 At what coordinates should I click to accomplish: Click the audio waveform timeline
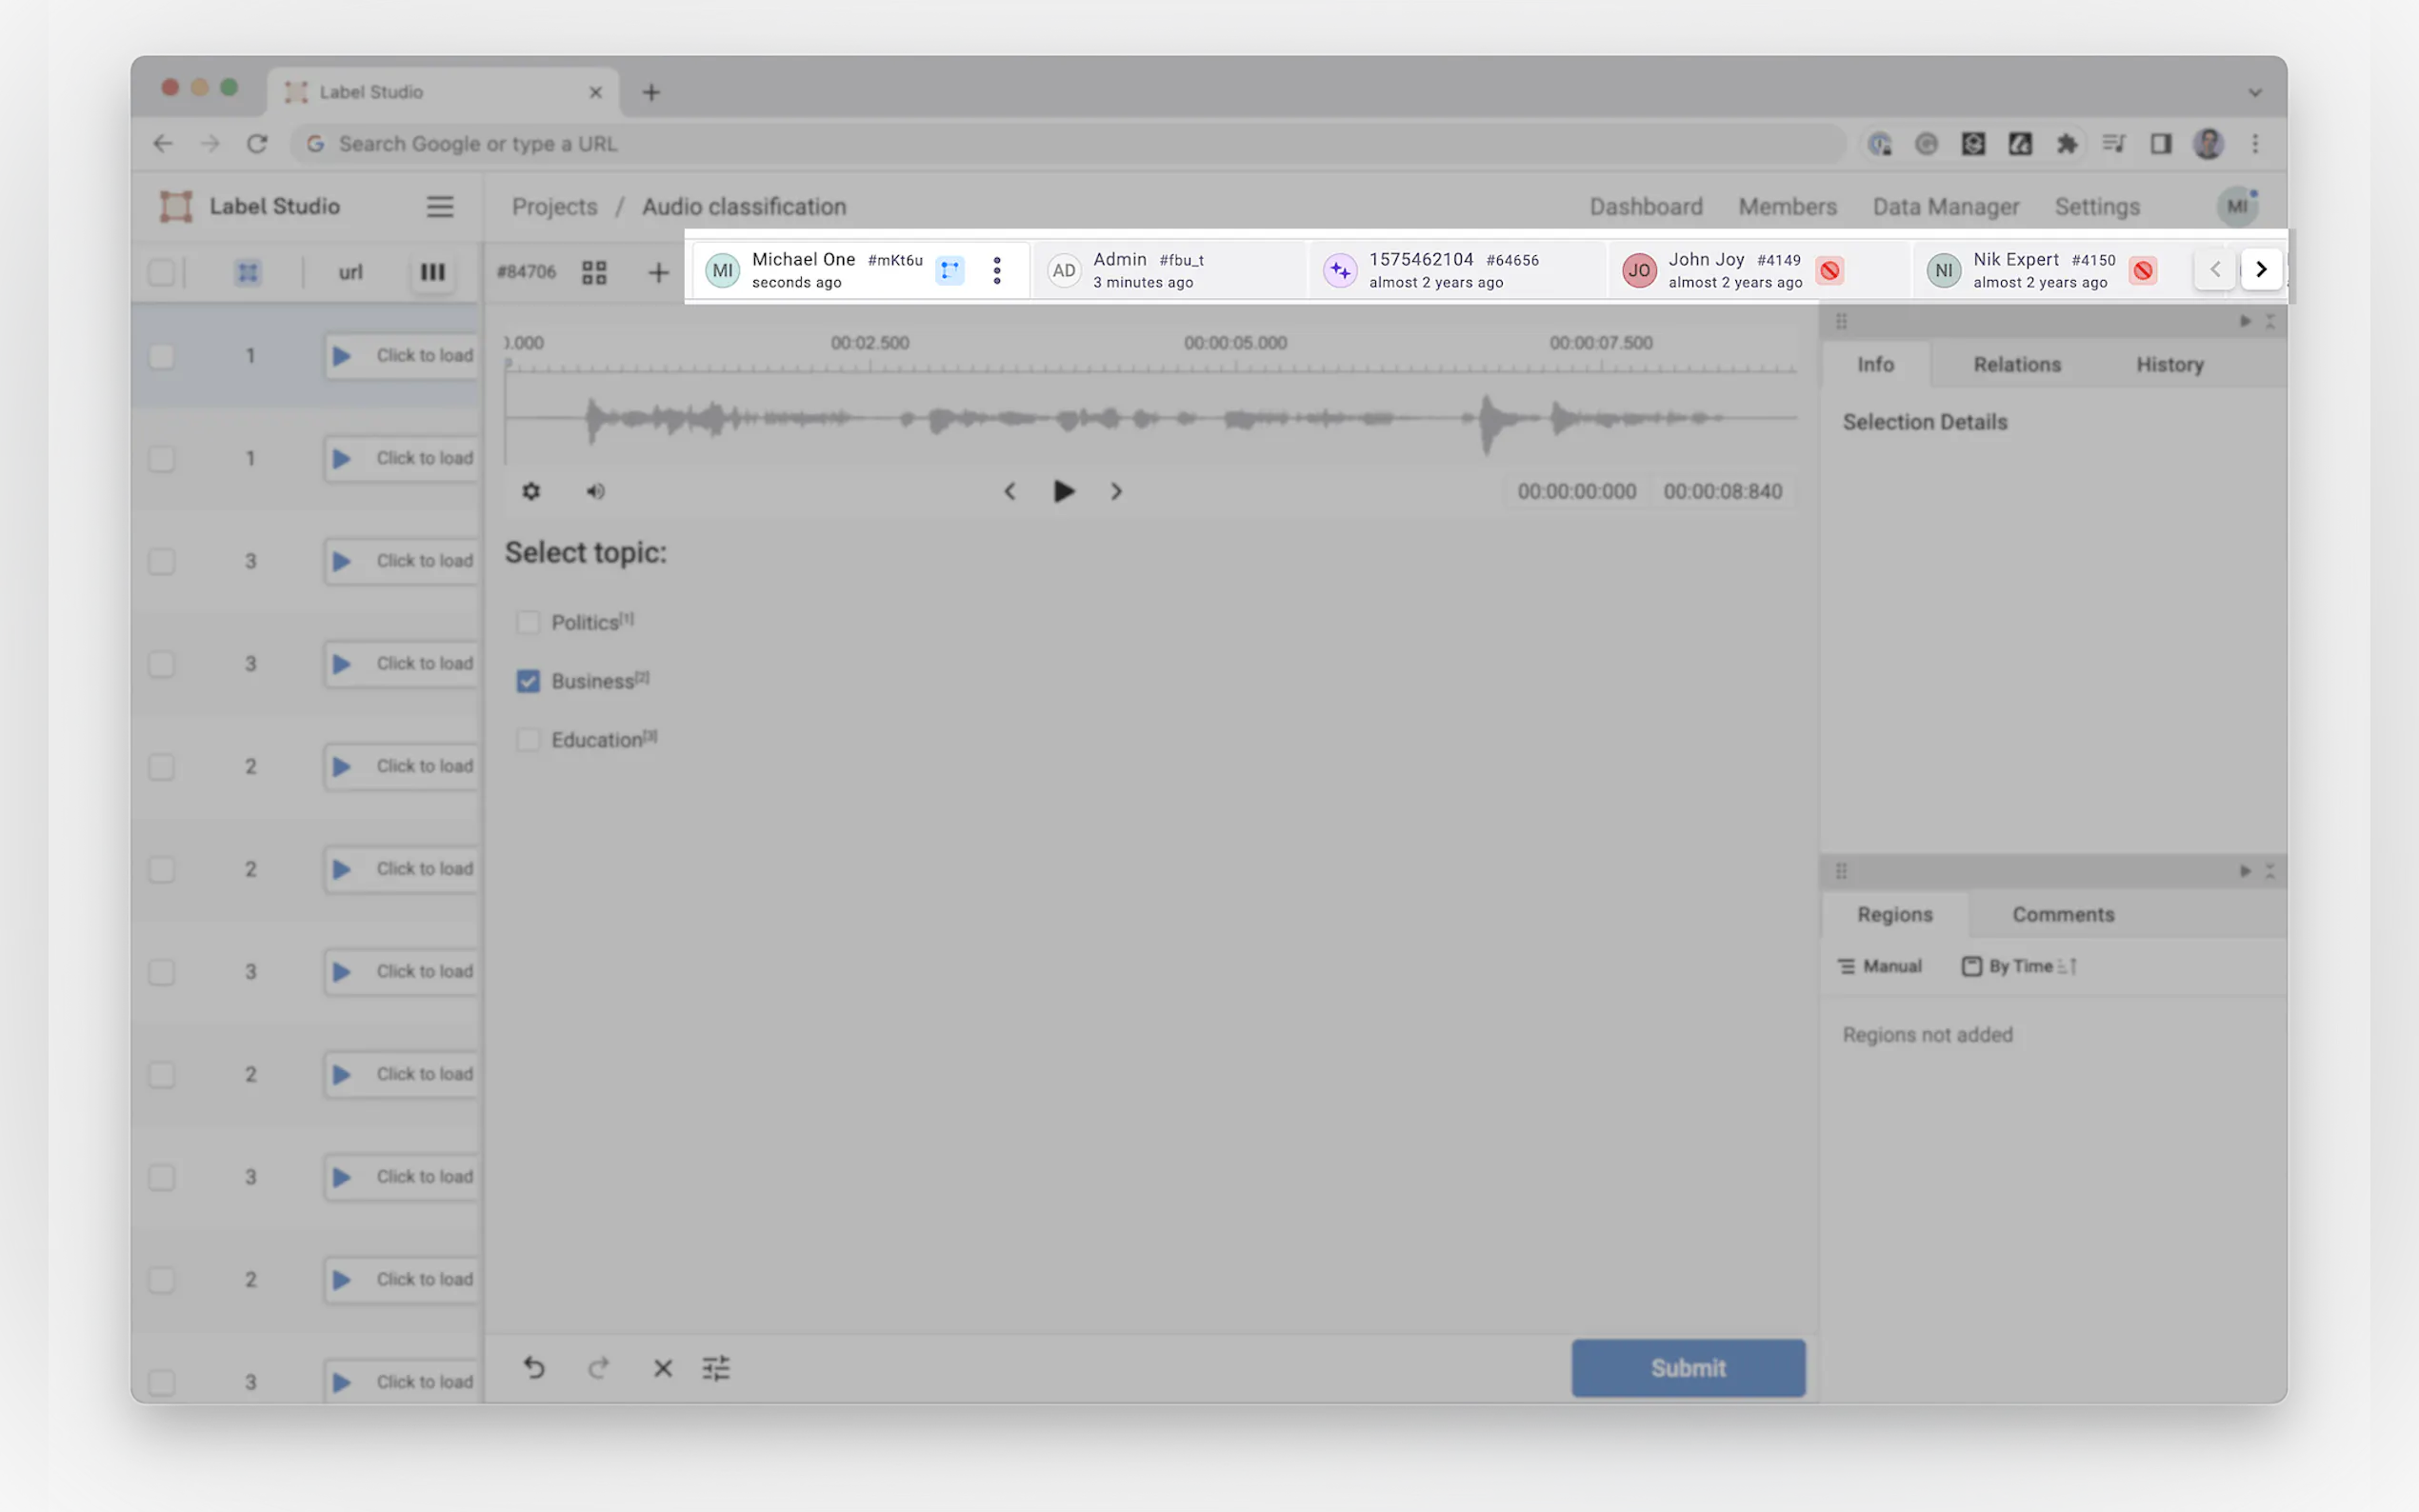1150,418
